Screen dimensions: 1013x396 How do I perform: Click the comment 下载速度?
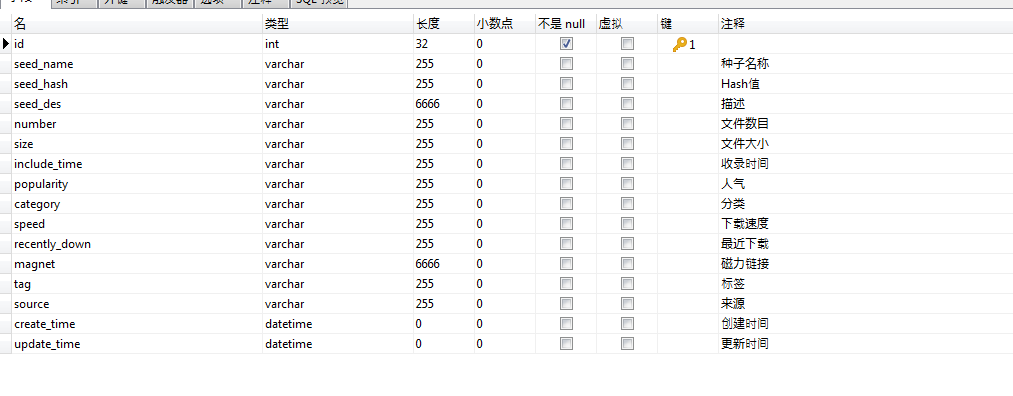coord(744,224)
